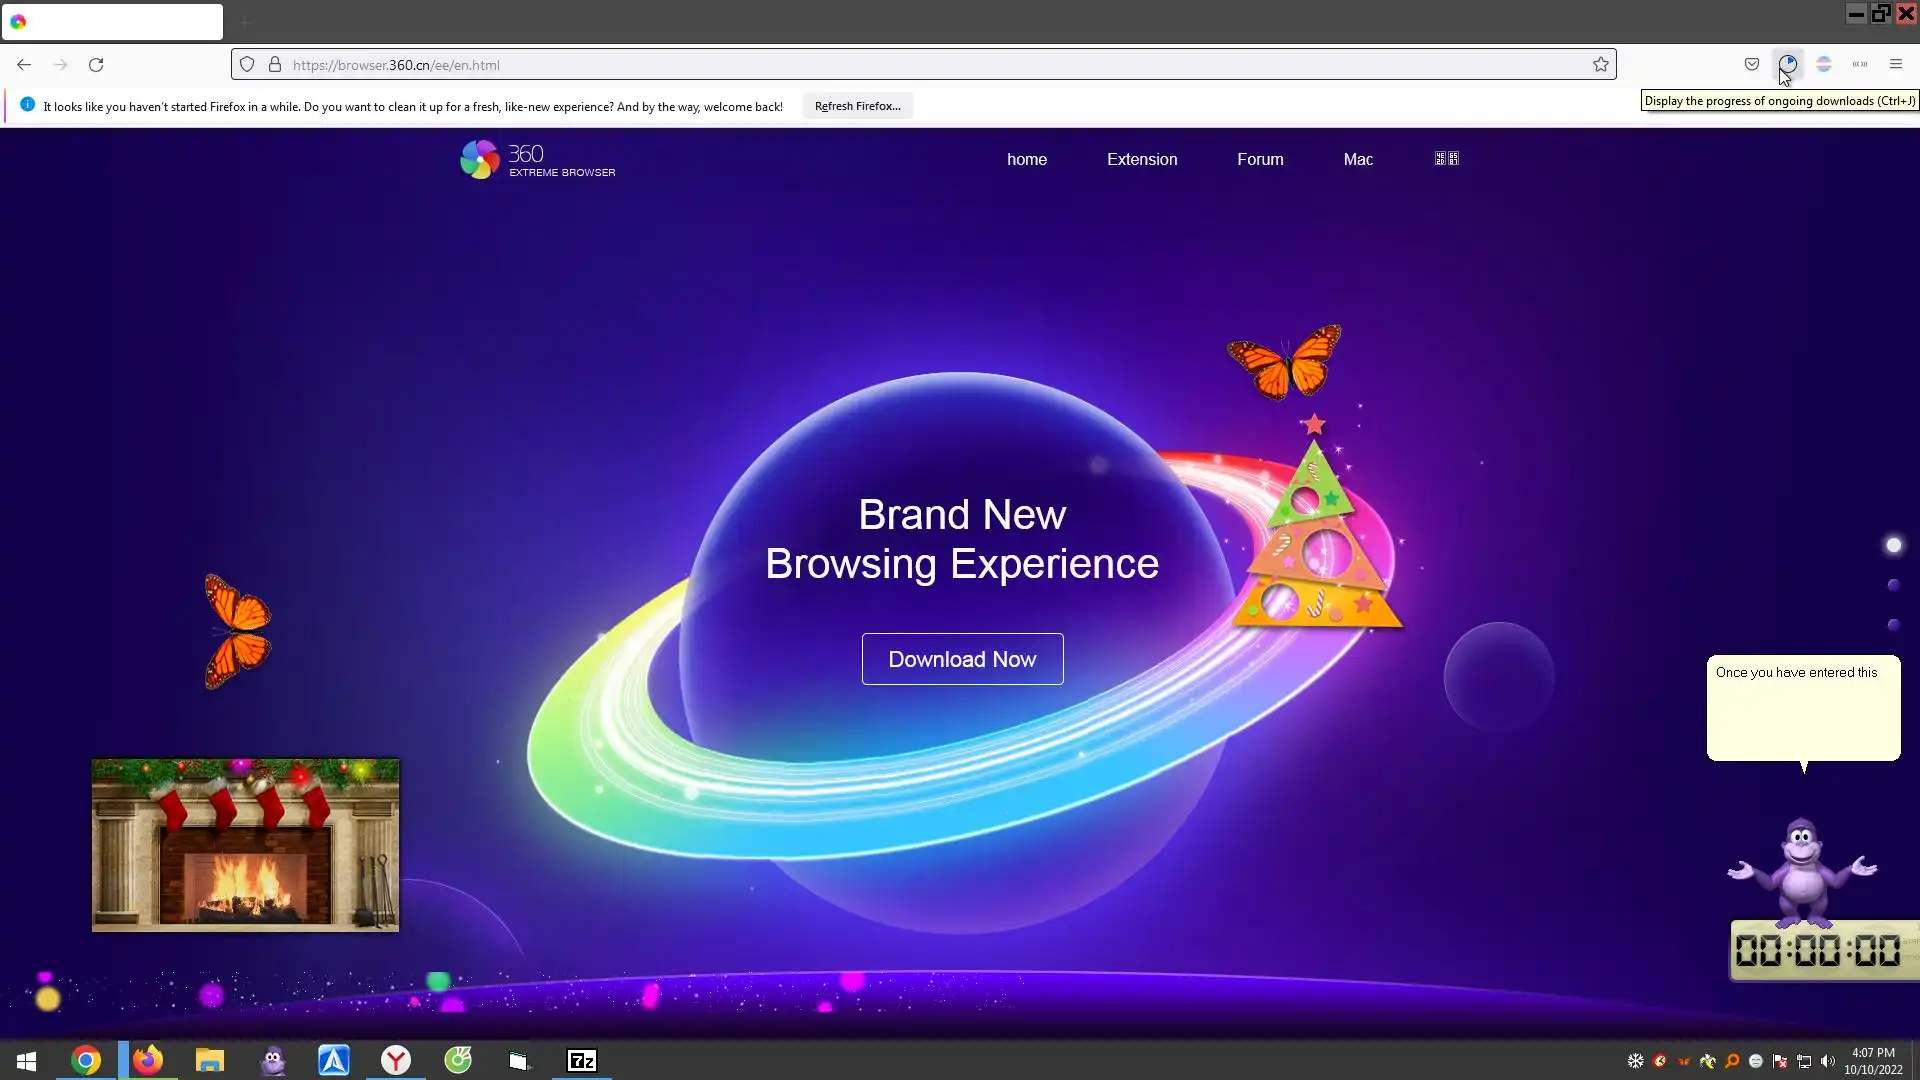Select the first highlighted page indicator dot
1920x1080 pixels.
tap(1893, 545)
